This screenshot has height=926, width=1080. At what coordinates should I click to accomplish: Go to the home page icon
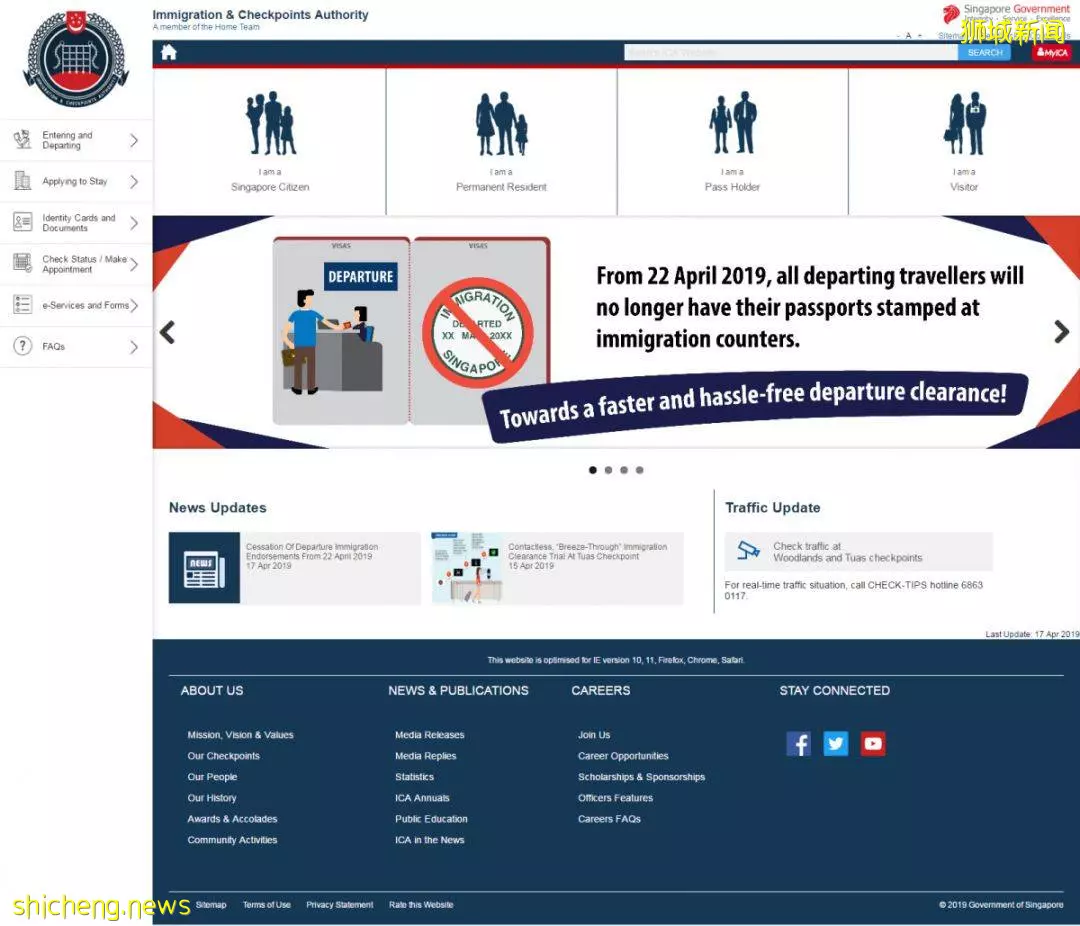pos(169,52)
